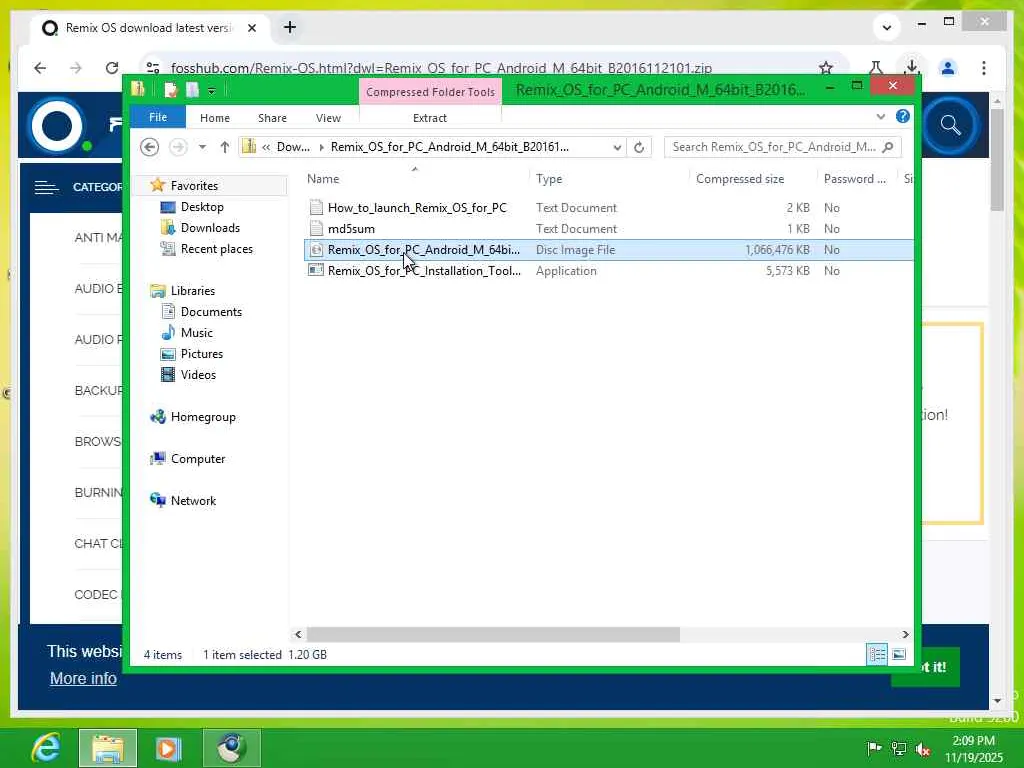Sort by Name column header

(x=323, y=179)
